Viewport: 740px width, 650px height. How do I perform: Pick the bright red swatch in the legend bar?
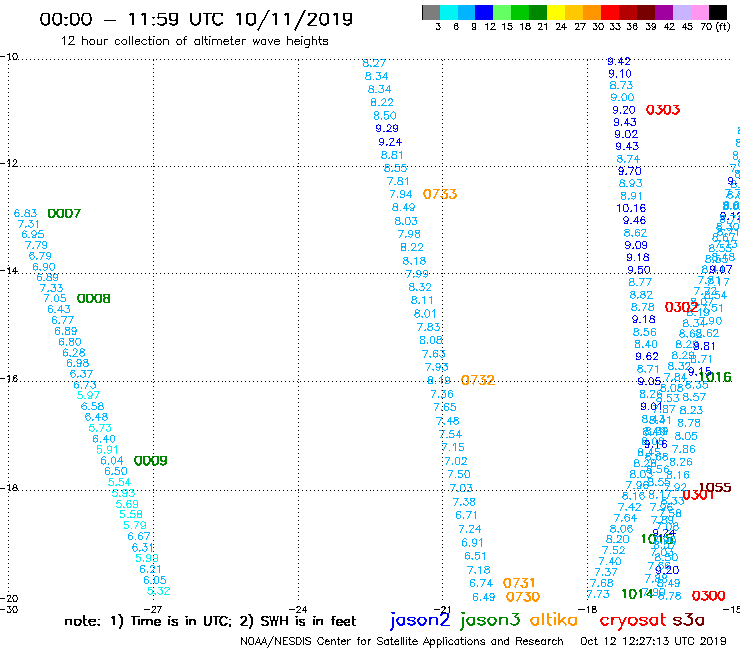609,12
